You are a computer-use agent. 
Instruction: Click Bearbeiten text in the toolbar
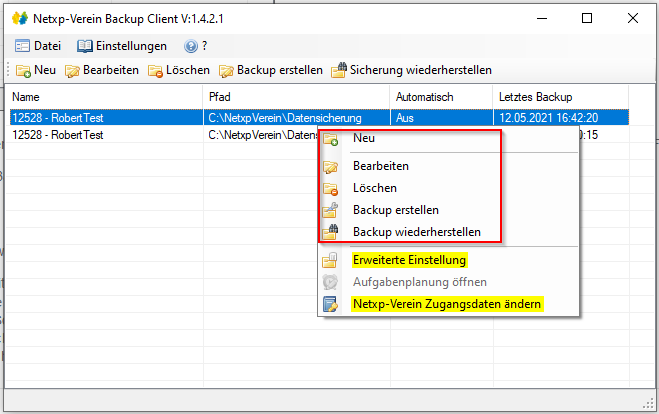111,70
